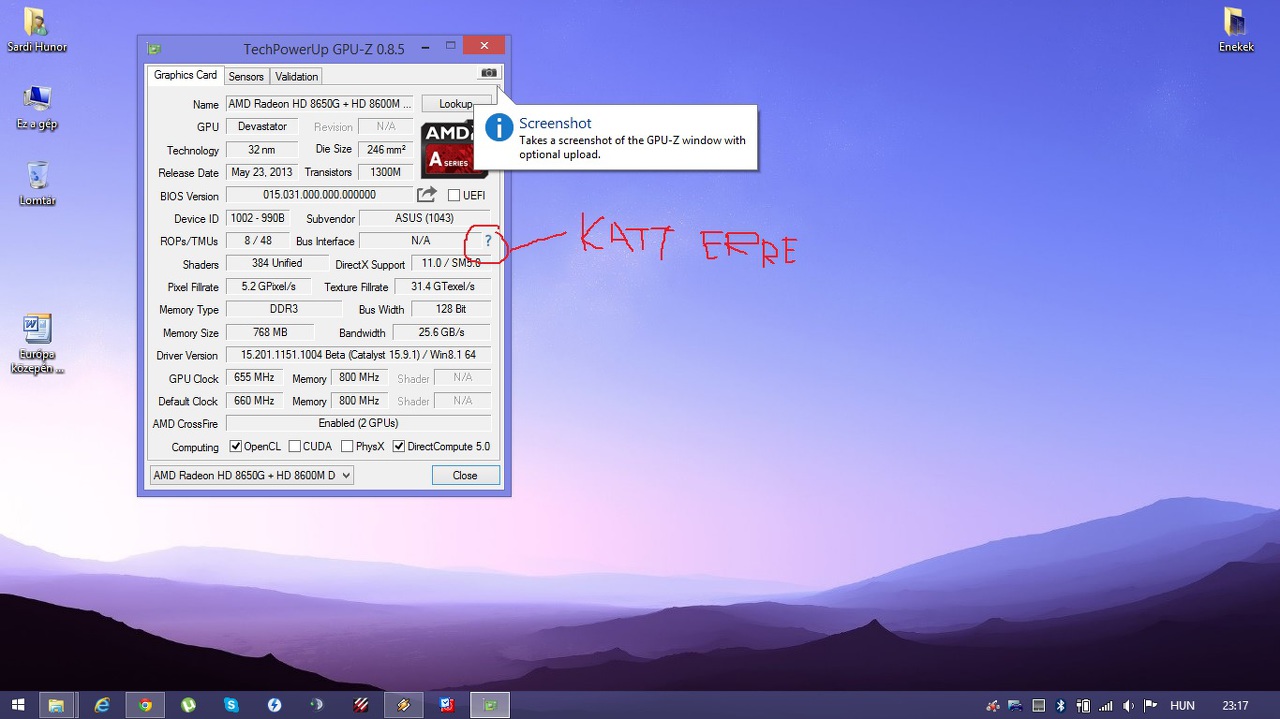Launch Internet Explorer from the taskbar

101,705
